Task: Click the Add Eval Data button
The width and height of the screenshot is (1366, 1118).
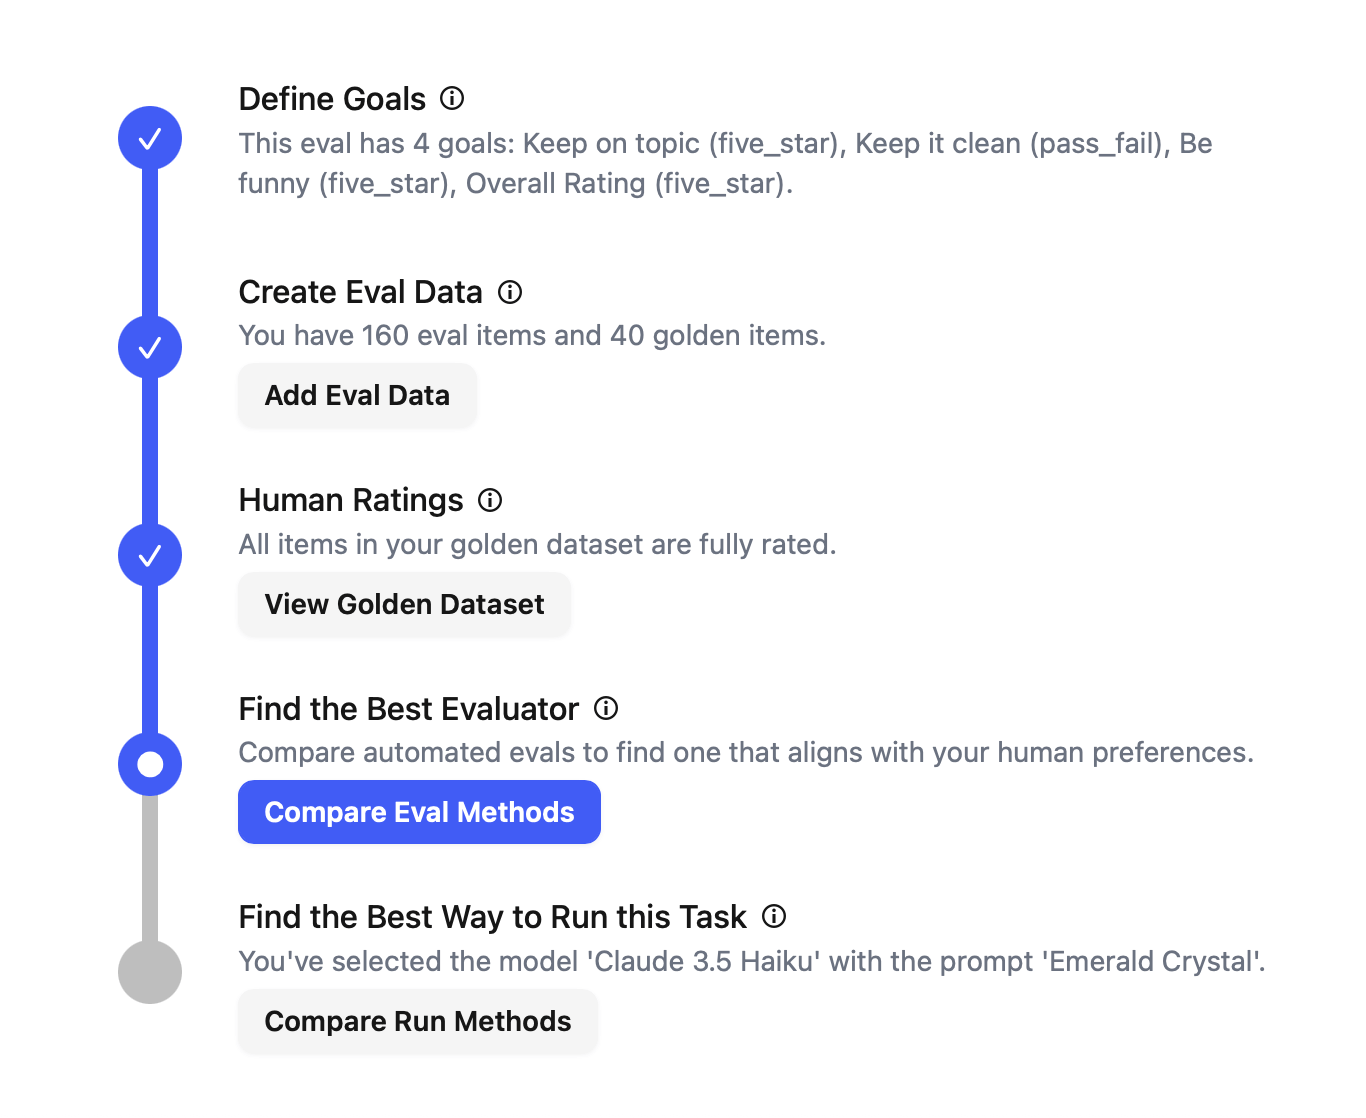Action: (x=357, y=395)
